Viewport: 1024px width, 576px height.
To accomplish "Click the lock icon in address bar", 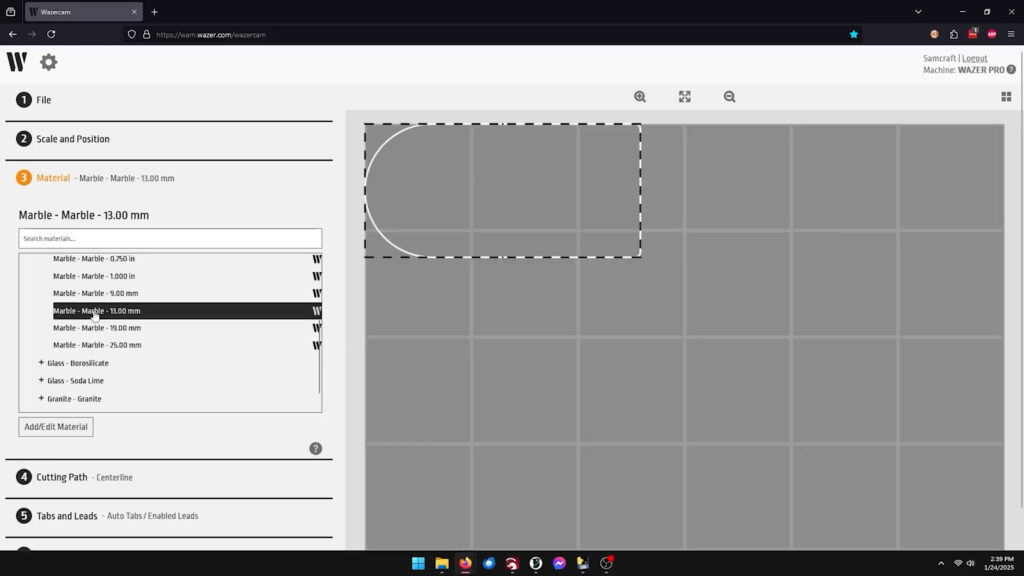I will point(146,35).
